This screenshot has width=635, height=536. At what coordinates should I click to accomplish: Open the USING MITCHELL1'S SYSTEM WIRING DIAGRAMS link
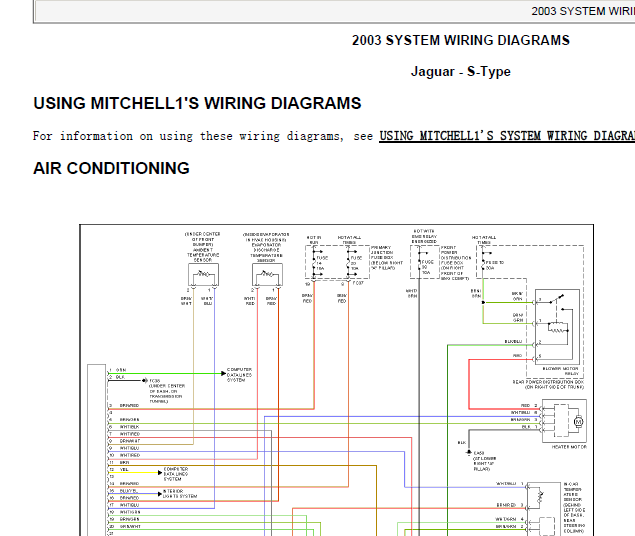pos(507,136)
